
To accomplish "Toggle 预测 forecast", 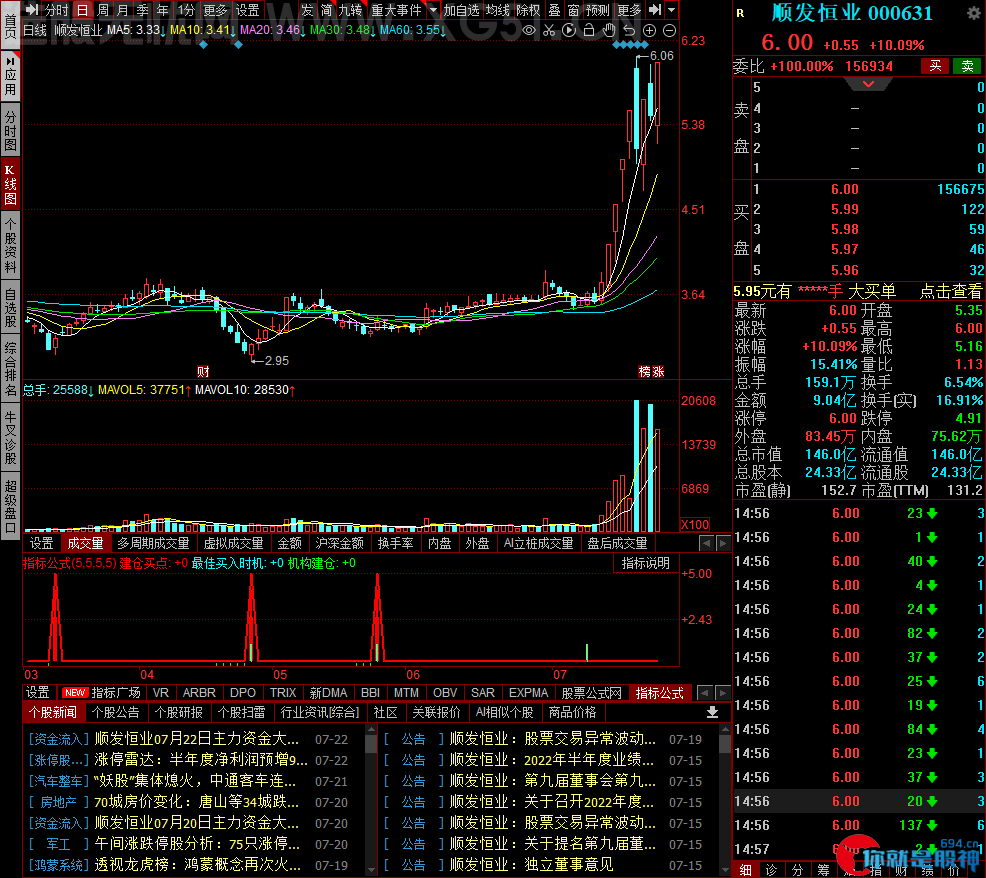I will (x=597, y=10).
